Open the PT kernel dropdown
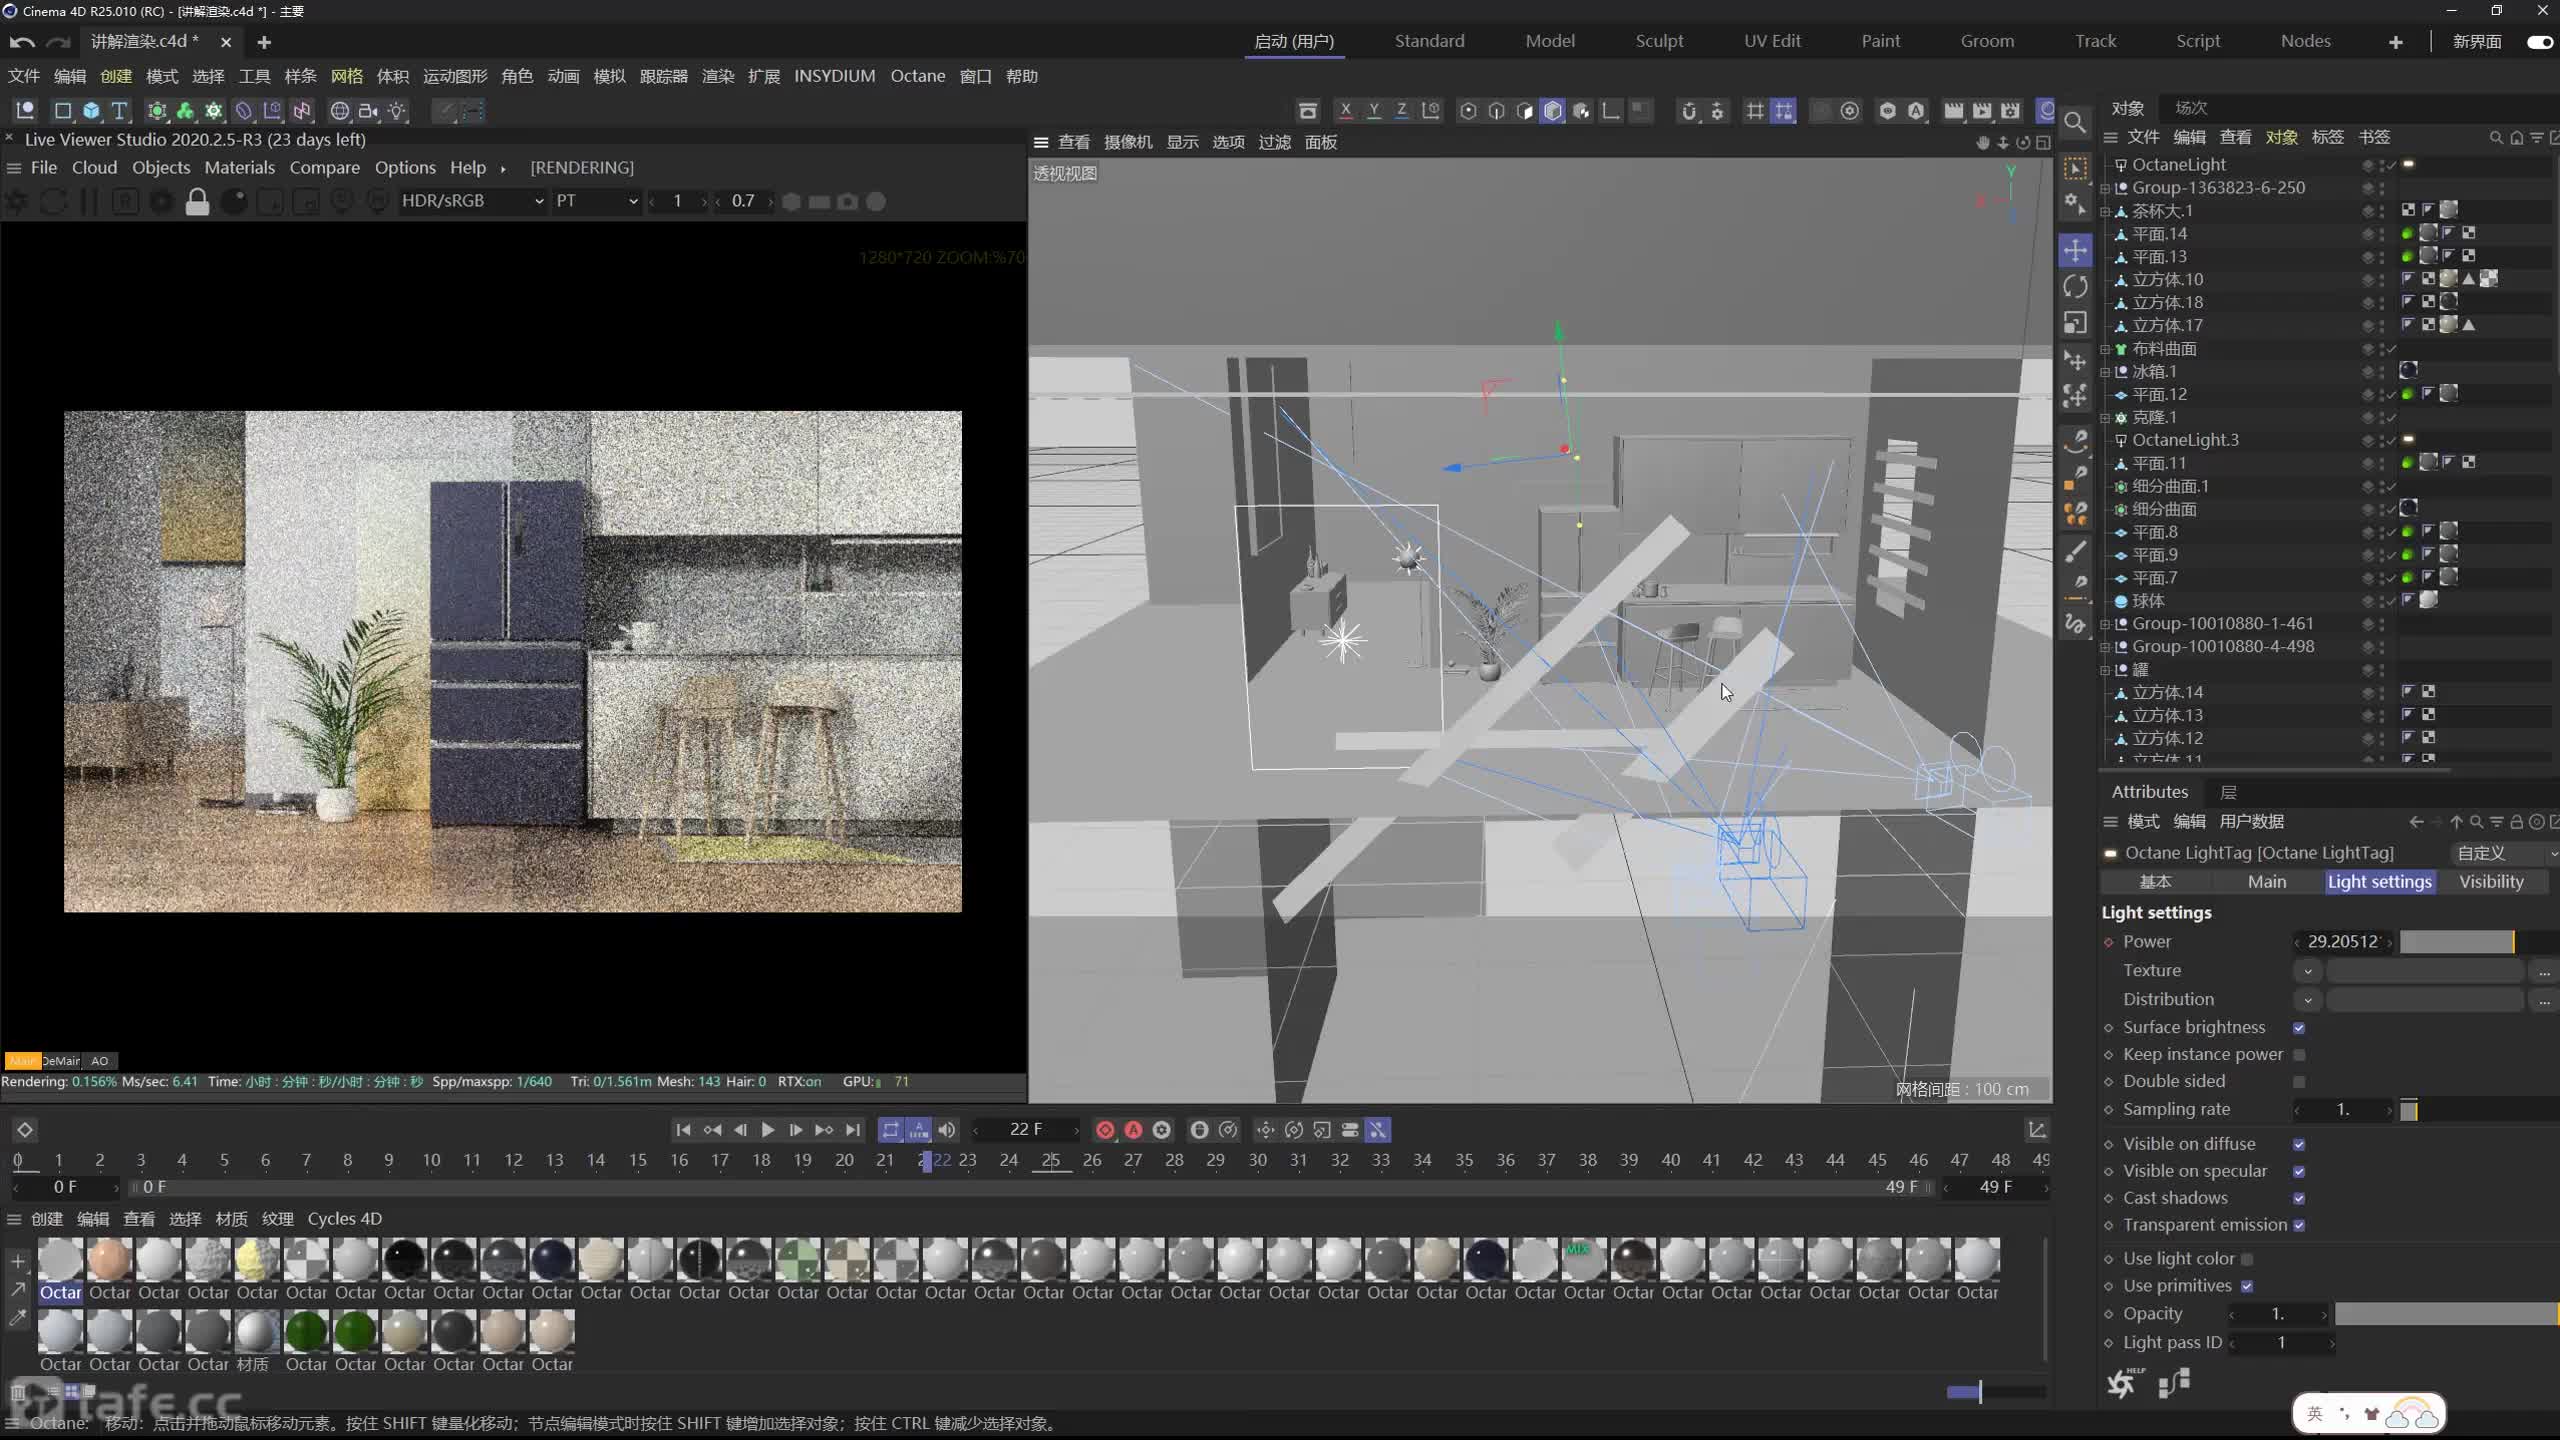The height and width of the screenshot is (1440, 2560). 596,201
